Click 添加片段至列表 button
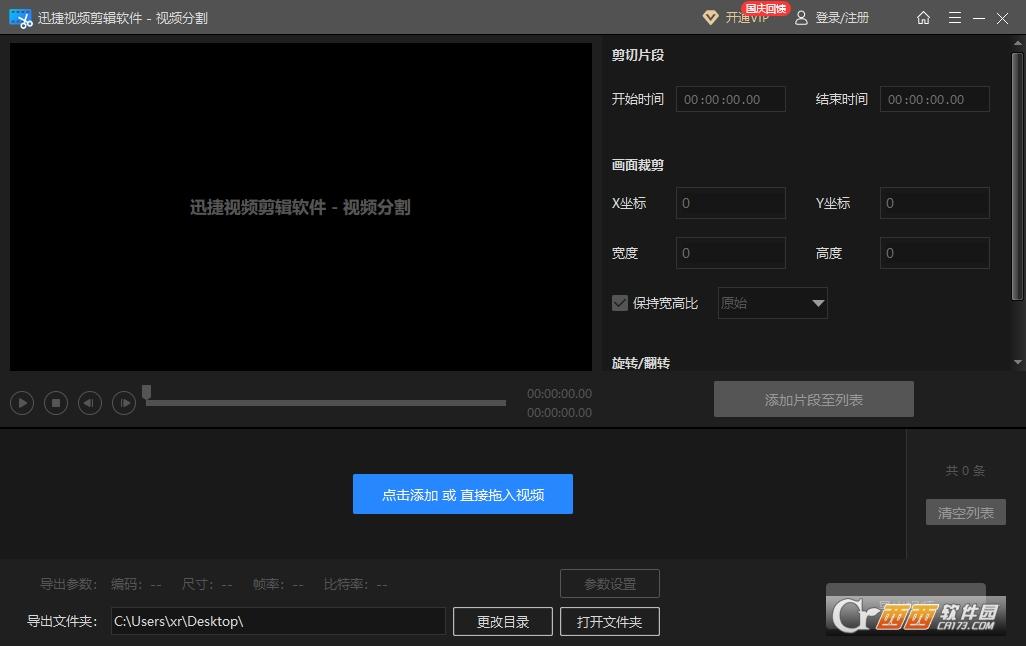This screenshot has width=1026, height=646. pos(813,399)
